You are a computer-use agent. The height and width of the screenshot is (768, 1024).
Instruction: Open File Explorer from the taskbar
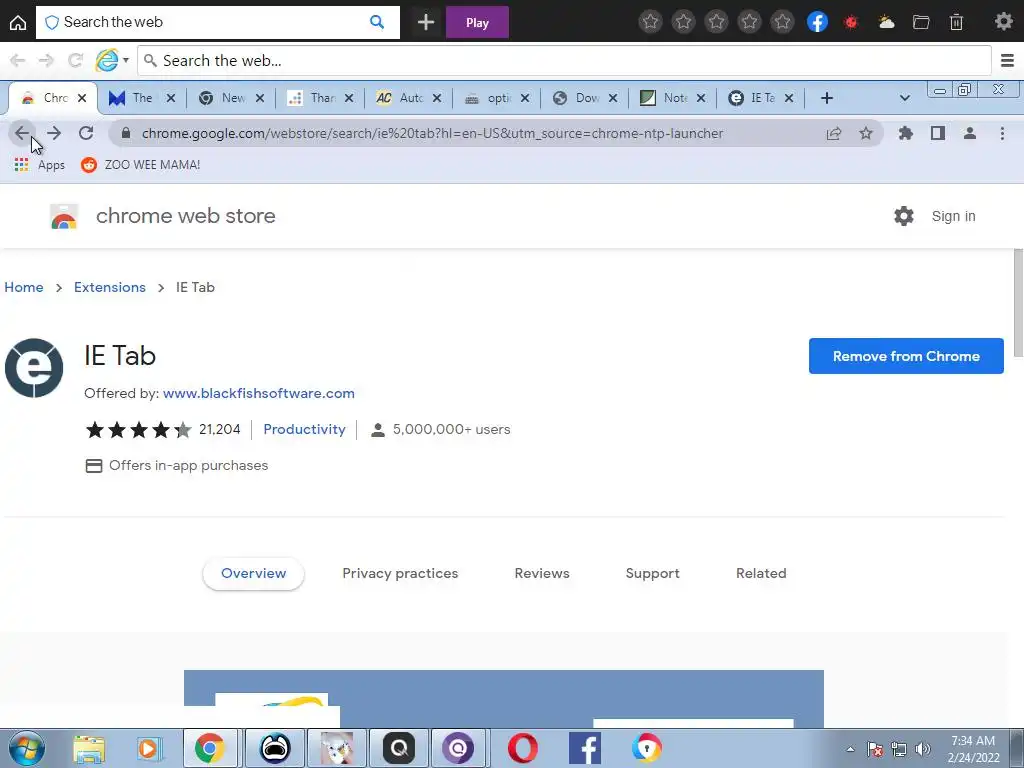point(89,748)
